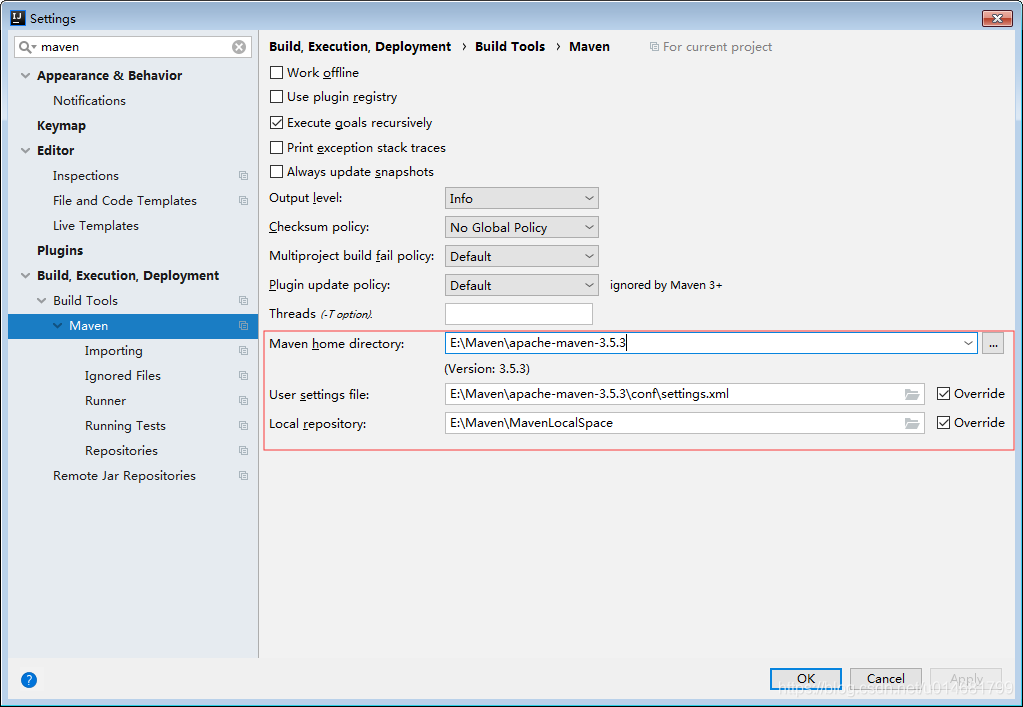The width and height of the screenshot is (1023, 707).
Task: Click project-level icon beside Inspections
Action: (243, 175)
